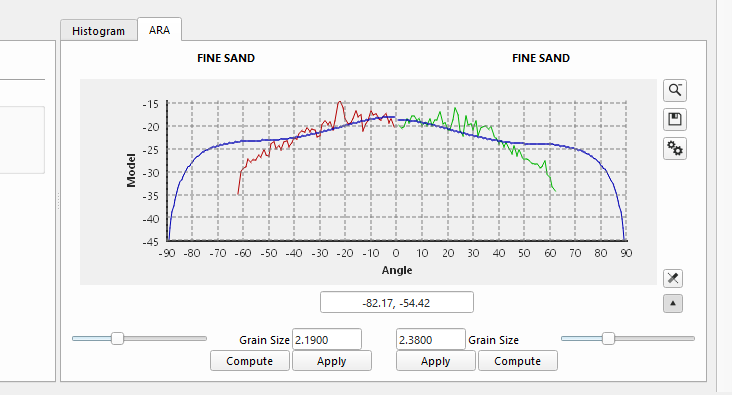732x395 pixels.
Task: Click the right grain size slider handle
Action: (x=608, y=339)
